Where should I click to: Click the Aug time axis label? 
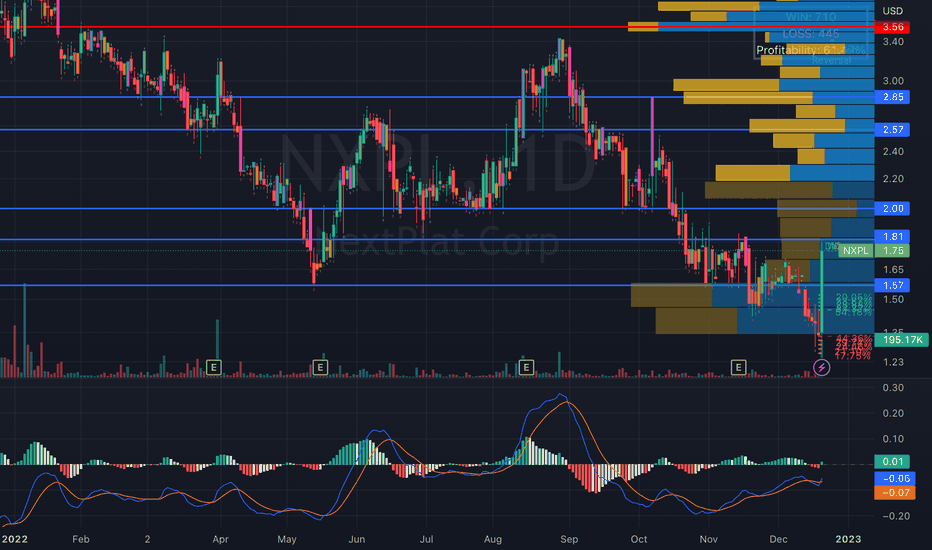click(493, 539)
